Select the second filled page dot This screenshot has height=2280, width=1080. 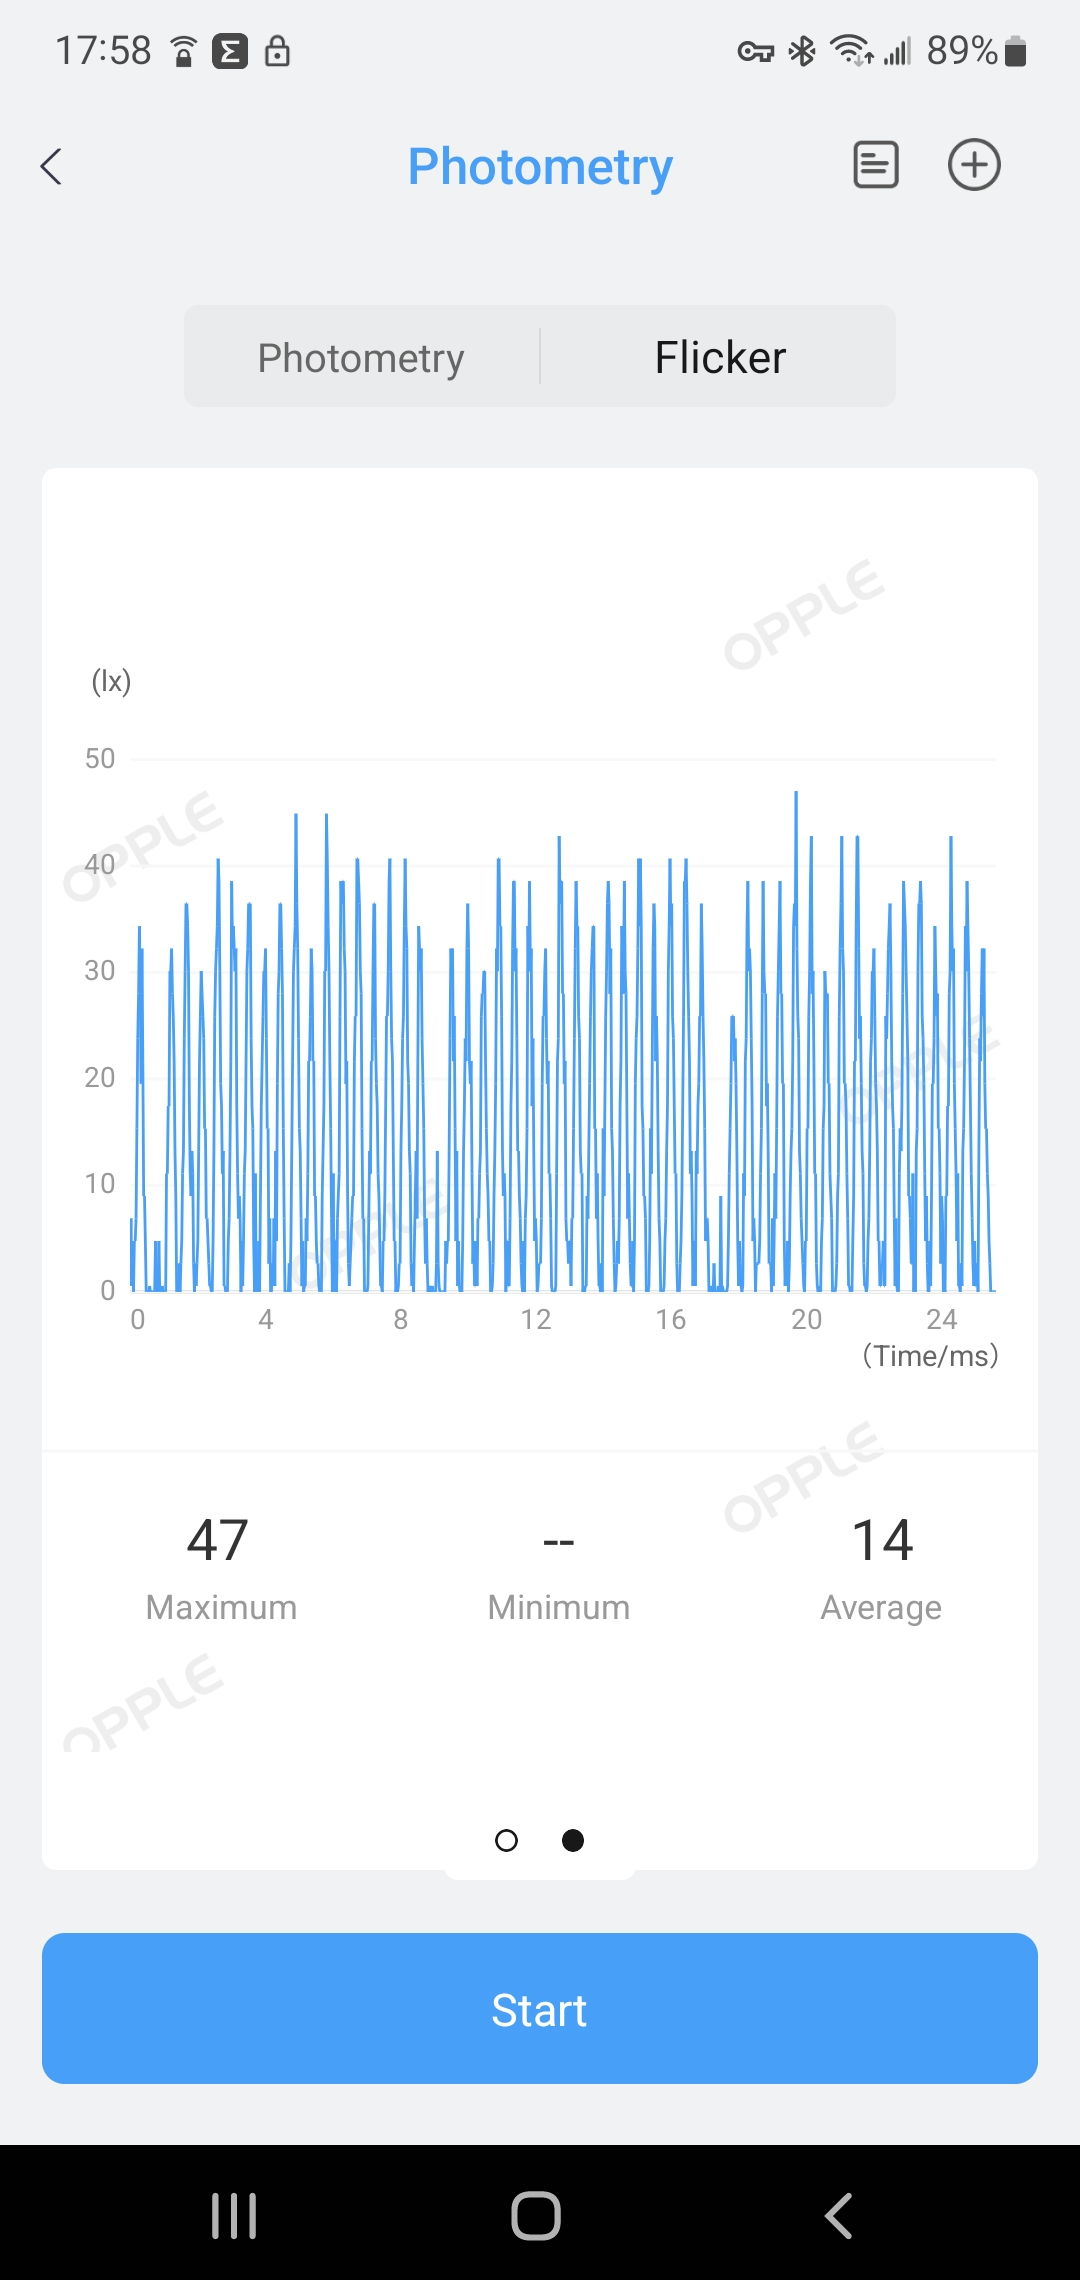click(573, 1840)
